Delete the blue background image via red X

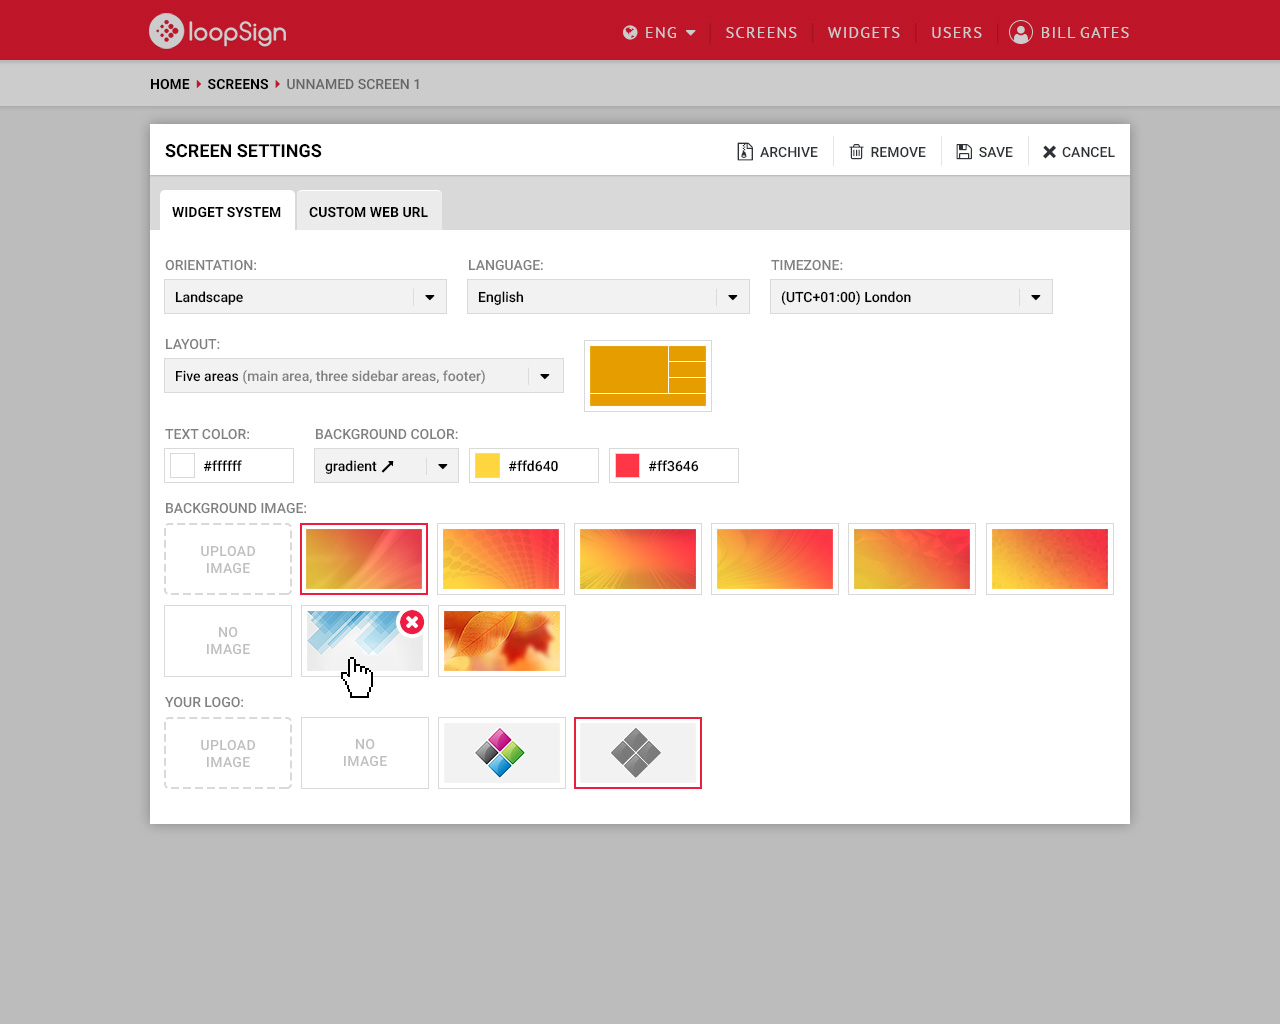(412, 622)
